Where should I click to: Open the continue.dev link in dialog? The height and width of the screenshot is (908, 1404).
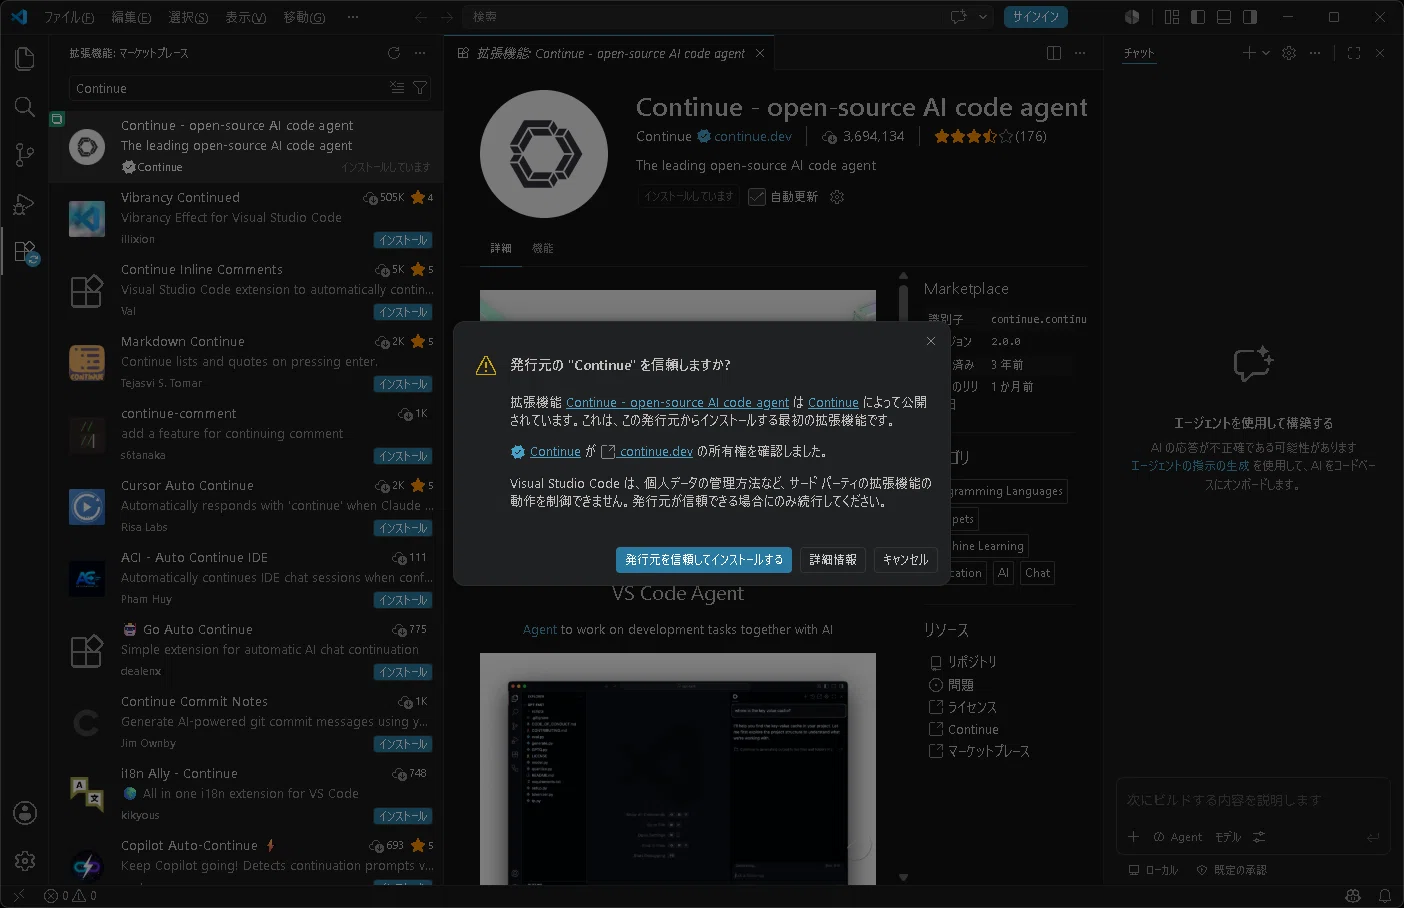tap(656, 452)
